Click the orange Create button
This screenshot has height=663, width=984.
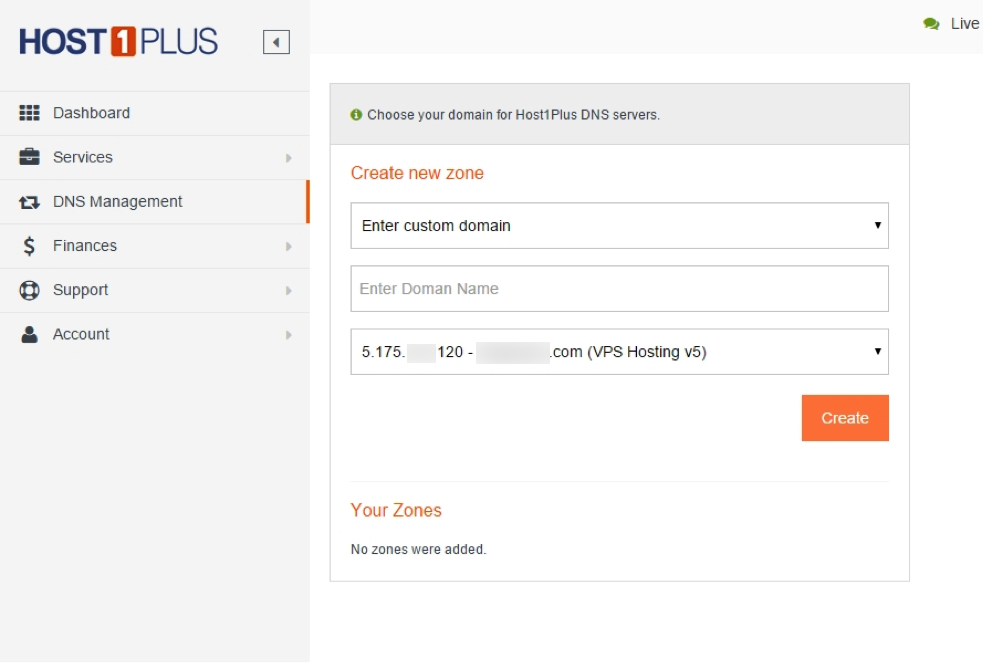[x=845, y=418]
